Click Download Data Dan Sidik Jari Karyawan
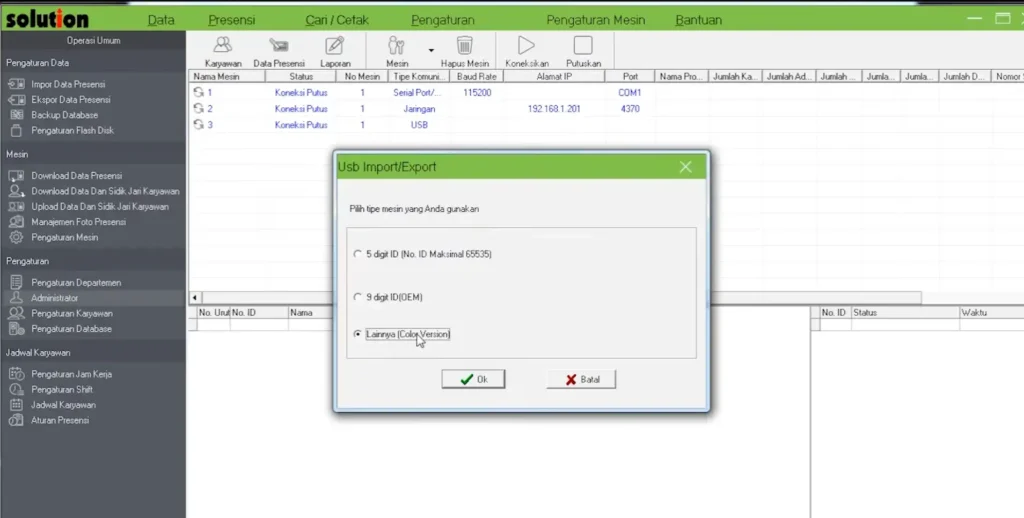 pyautogui.click(x=105, y=191)
